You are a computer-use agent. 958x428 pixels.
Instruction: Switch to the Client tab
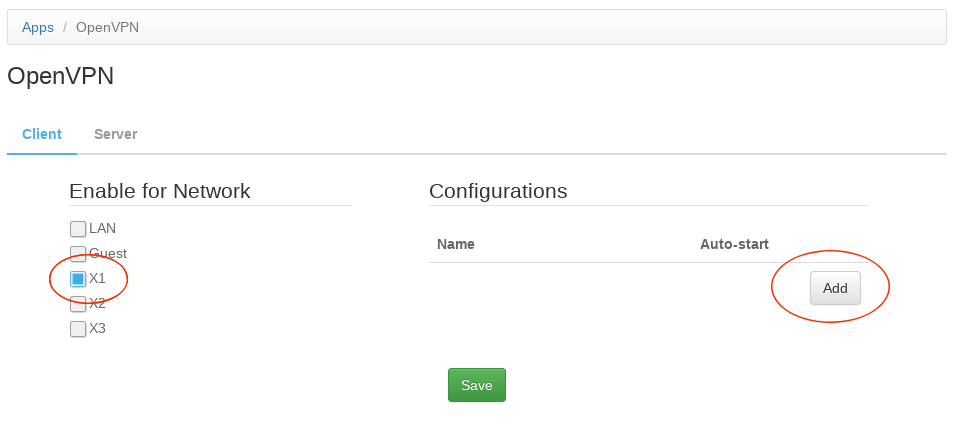[x=42, y=134]
